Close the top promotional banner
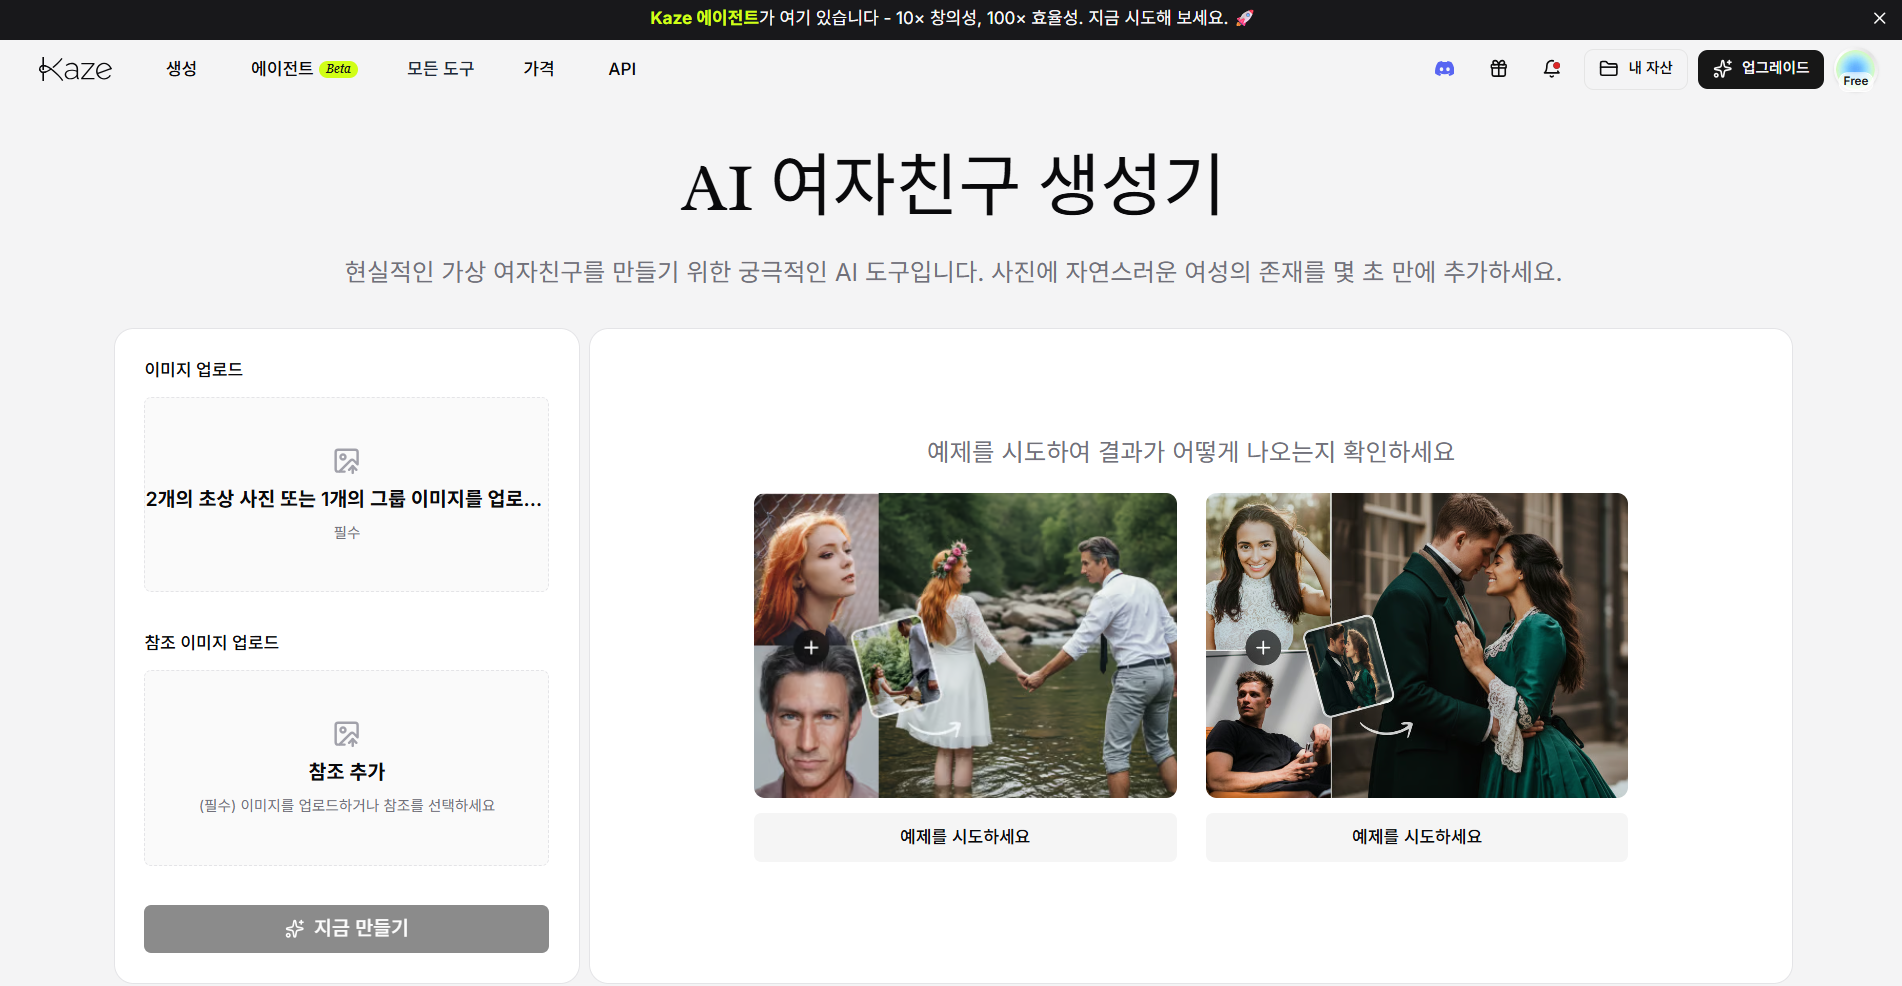Image resolution: width=1902 pixels, height=986 pixels. point(1879,18)
